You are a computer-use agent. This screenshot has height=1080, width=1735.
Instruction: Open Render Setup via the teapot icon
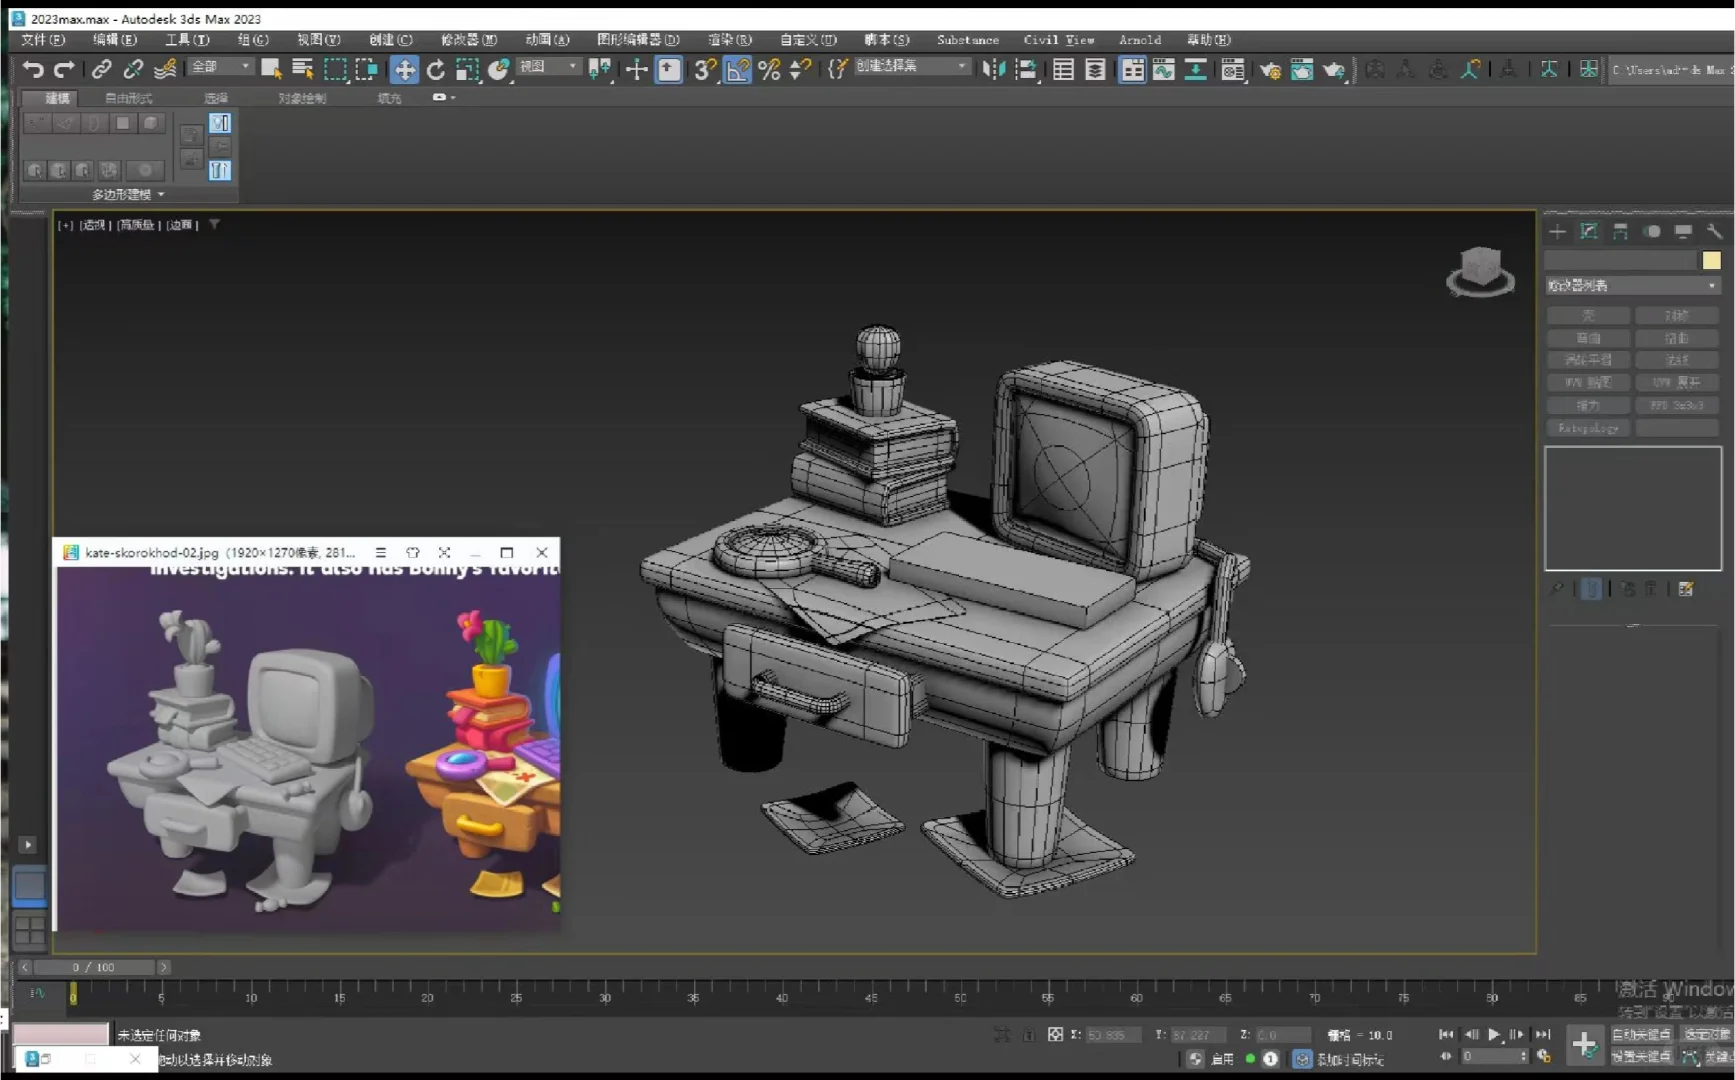pyautogui.click(x=1271, y=70)
